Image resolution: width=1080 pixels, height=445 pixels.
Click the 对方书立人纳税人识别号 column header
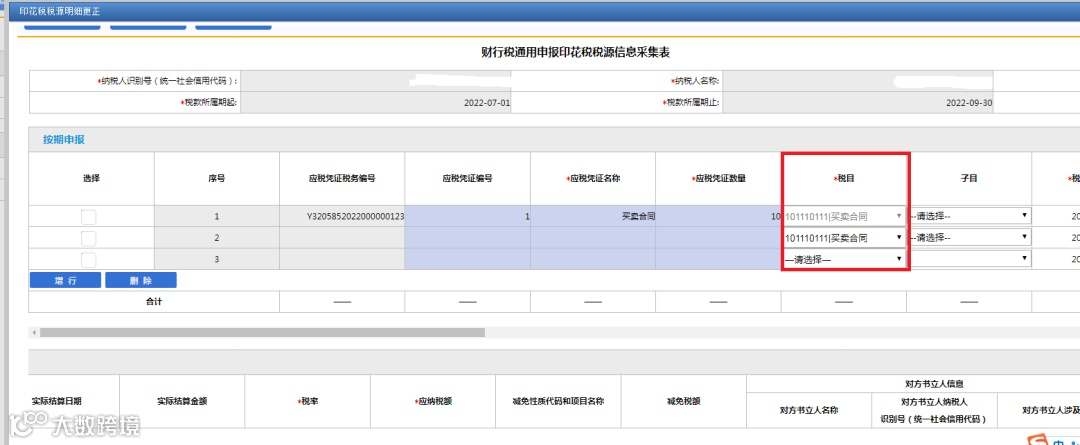(934, 410)
